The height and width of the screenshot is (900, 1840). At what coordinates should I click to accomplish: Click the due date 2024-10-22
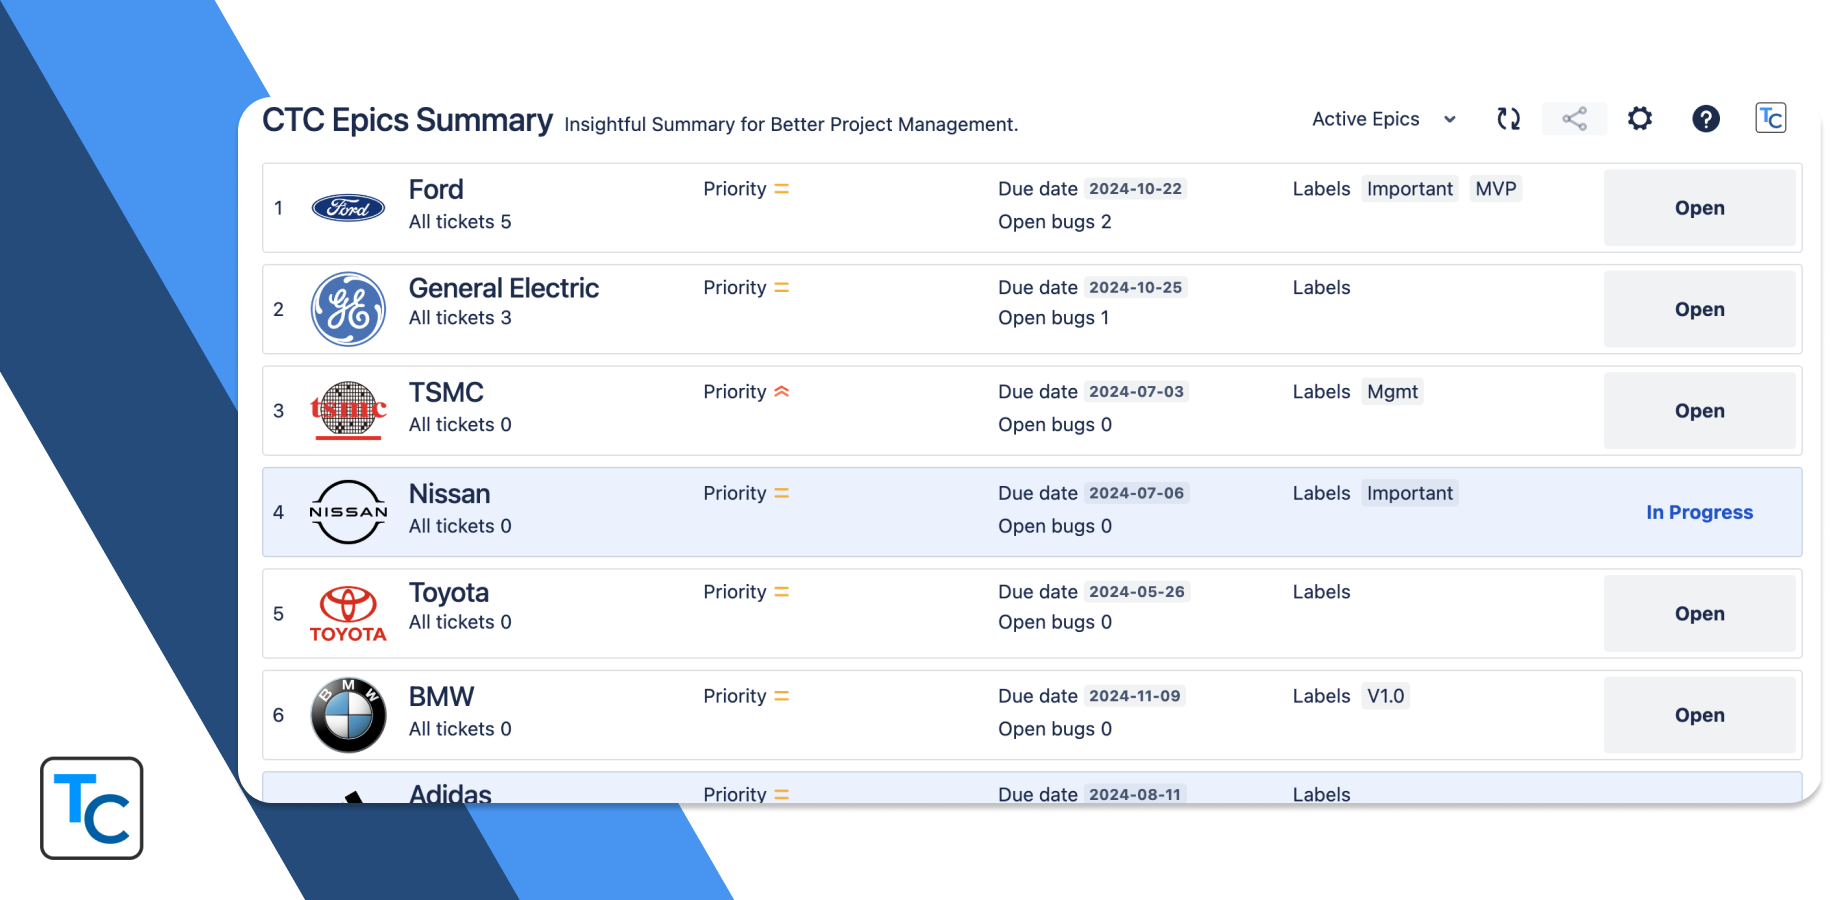pos(1135,189)
